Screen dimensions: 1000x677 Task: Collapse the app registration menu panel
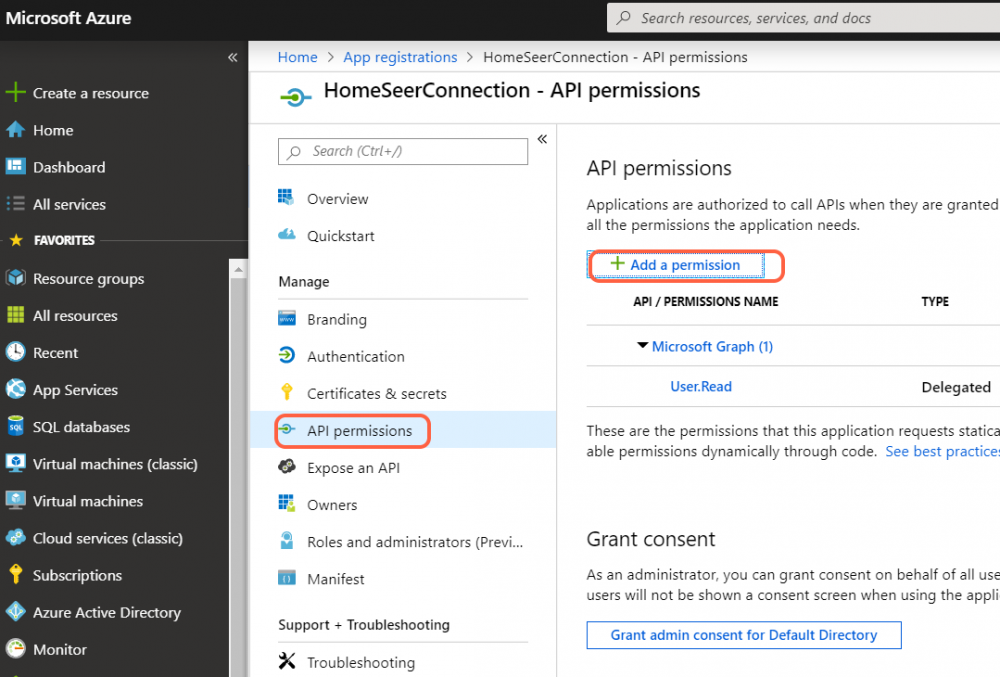(542, 139)
